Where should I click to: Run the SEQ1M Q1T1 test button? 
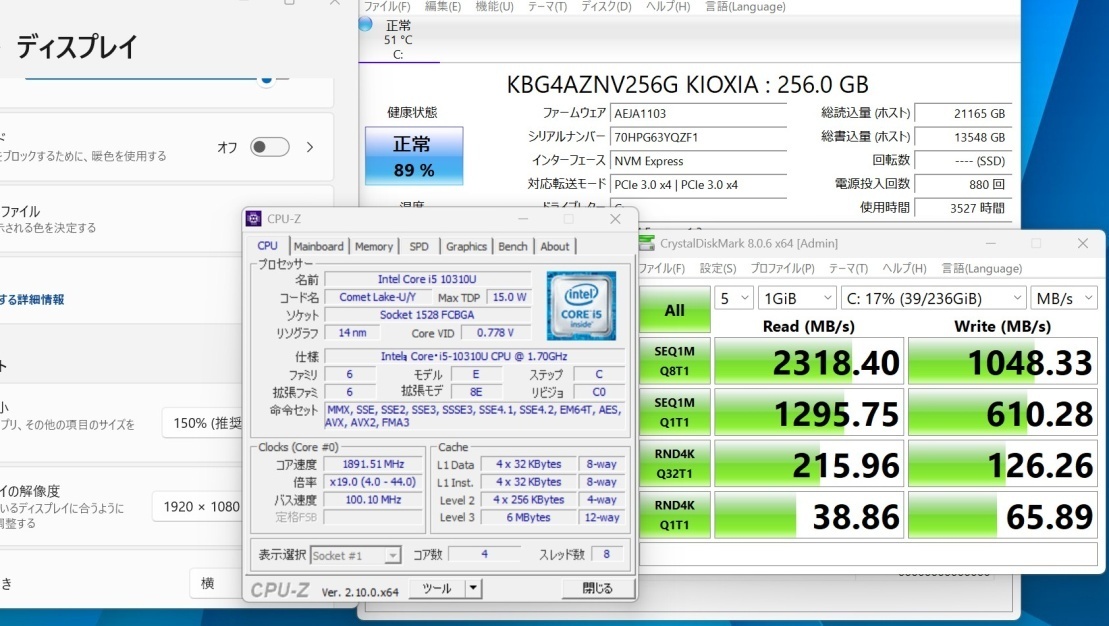675,412
